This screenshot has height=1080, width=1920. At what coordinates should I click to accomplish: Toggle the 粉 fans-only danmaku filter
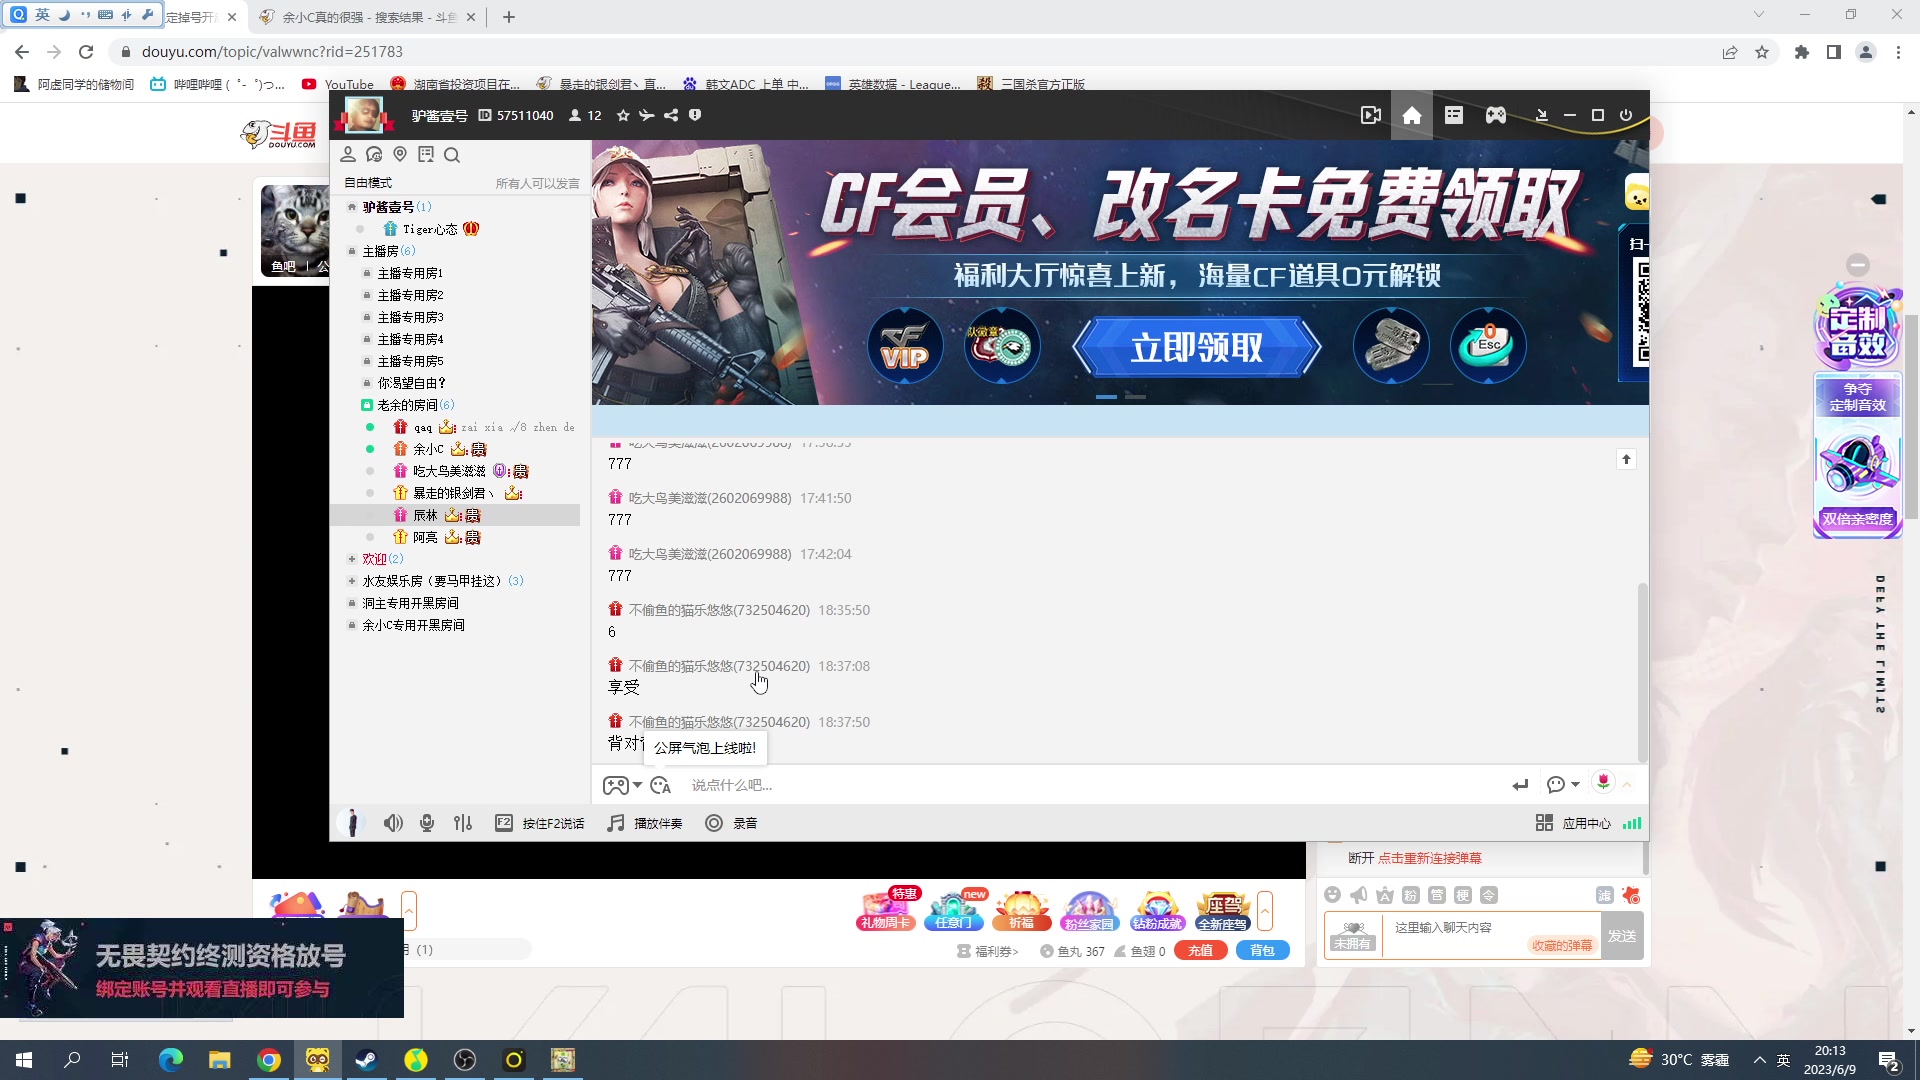[1411, 896]
